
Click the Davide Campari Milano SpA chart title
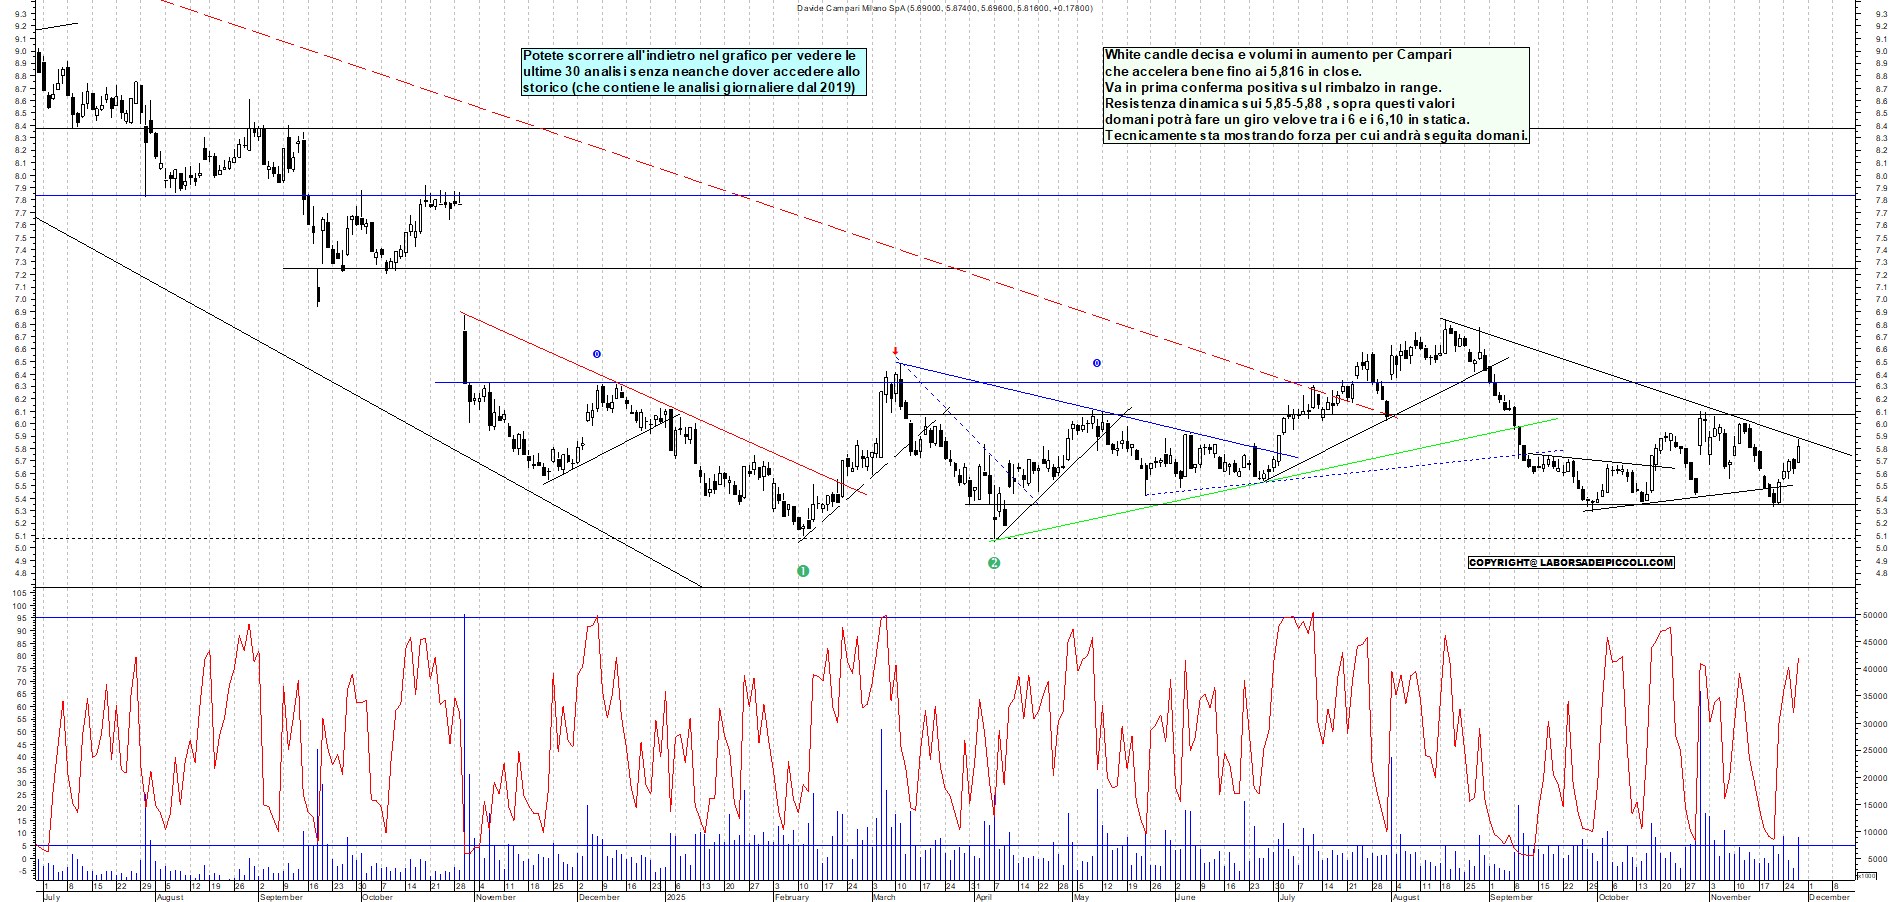point(944,8)
